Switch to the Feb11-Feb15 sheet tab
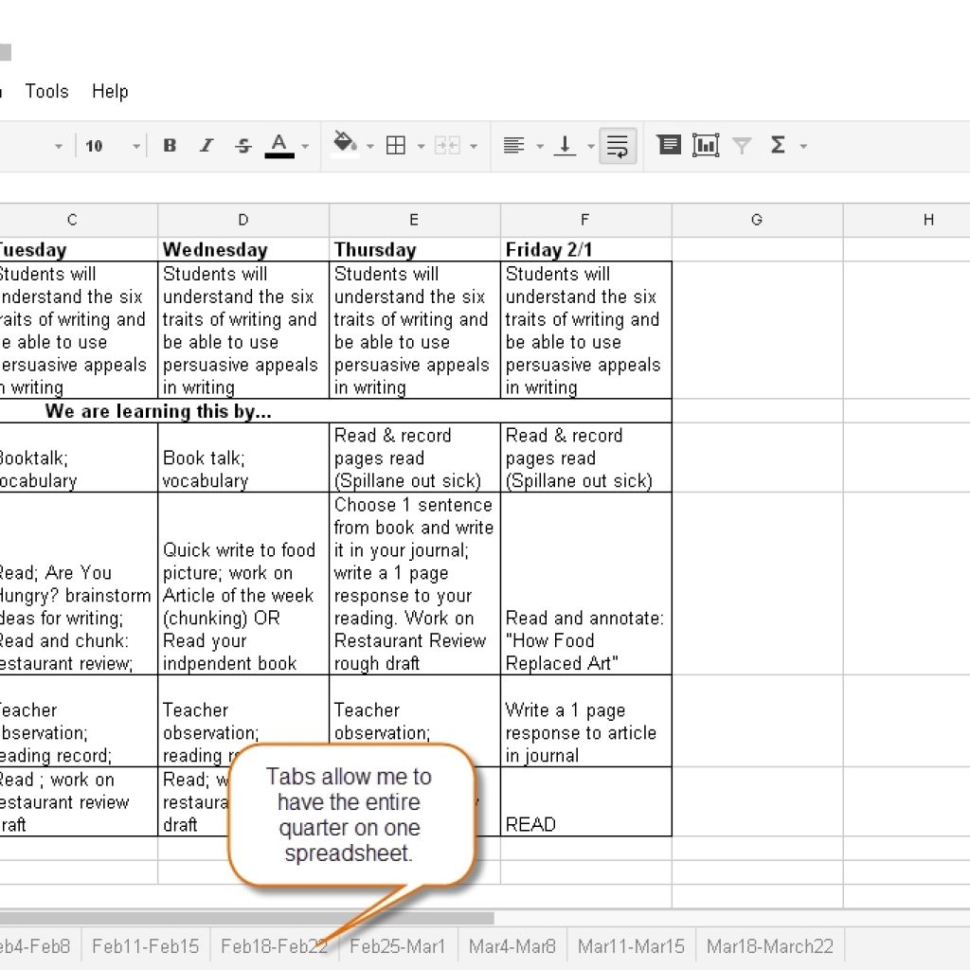 click(145, 946)
